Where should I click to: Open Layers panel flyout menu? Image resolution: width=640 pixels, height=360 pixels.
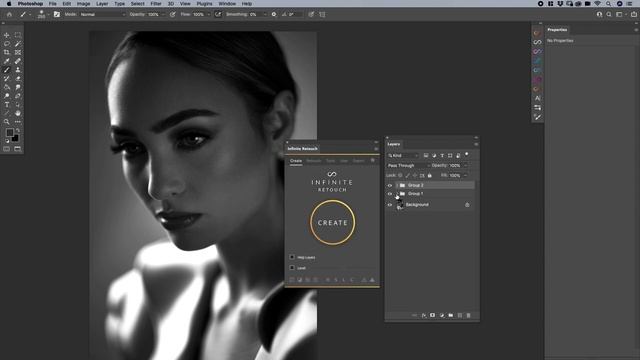[476, 144]
